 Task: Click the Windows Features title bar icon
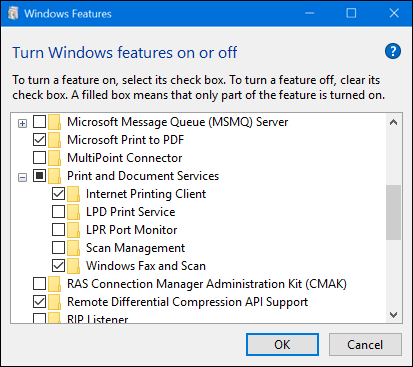[13, 13]
